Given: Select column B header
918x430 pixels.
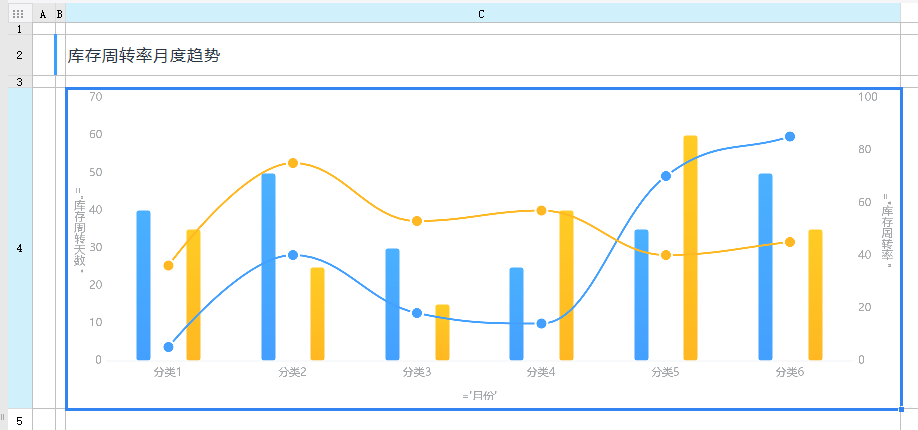Looking at the screenshot, I should click(60, 14).
